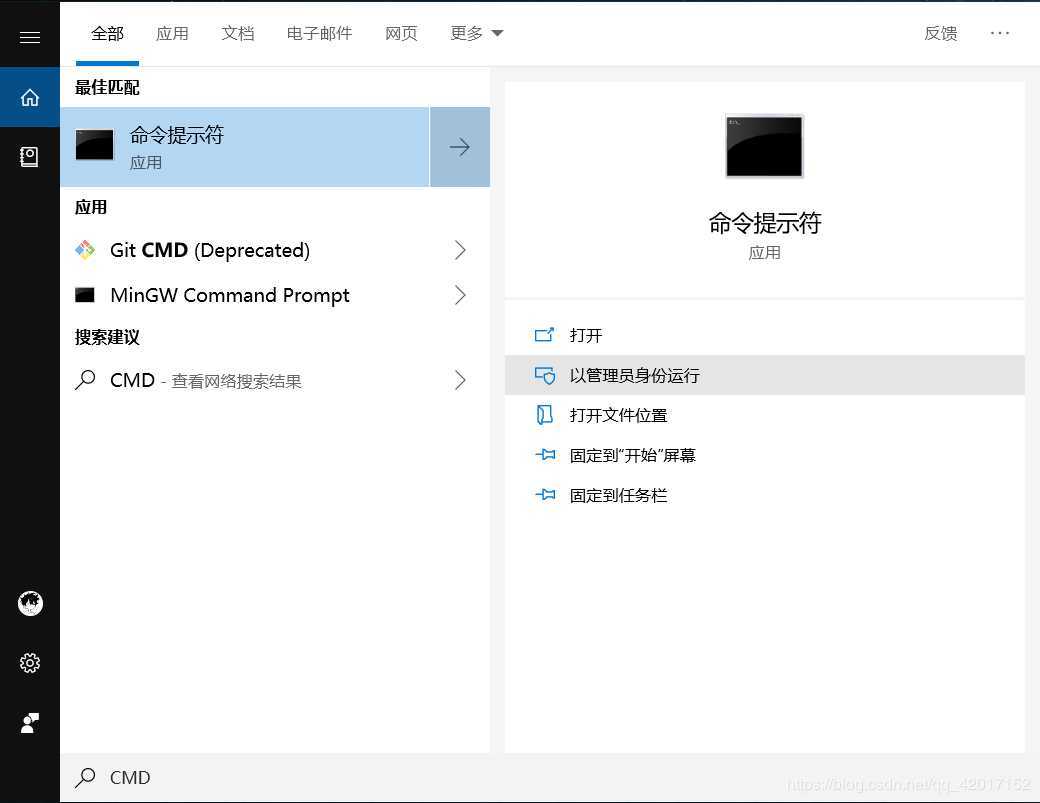Switch to the 网页 tab
Viewport: 1040px width, 803px height.
pyautogui.click(x=401, y=33)
